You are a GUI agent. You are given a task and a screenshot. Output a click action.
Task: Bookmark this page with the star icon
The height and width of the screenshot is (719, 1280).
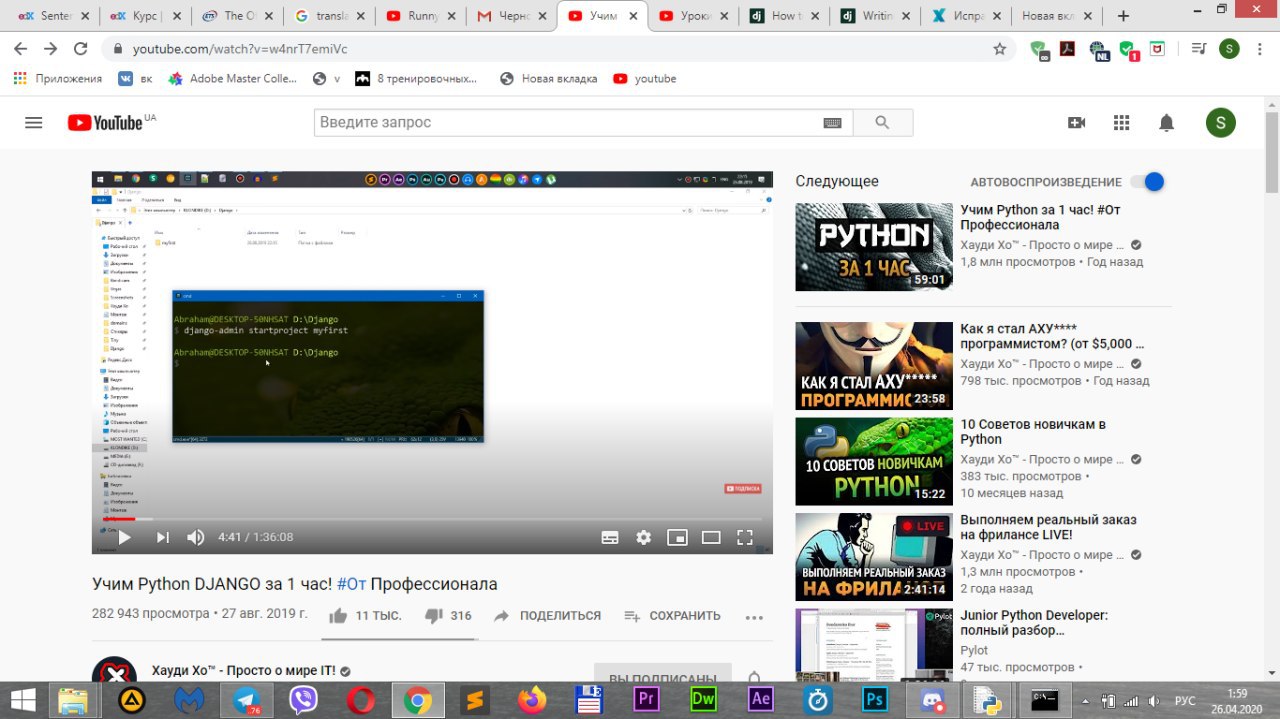point(999,49)
